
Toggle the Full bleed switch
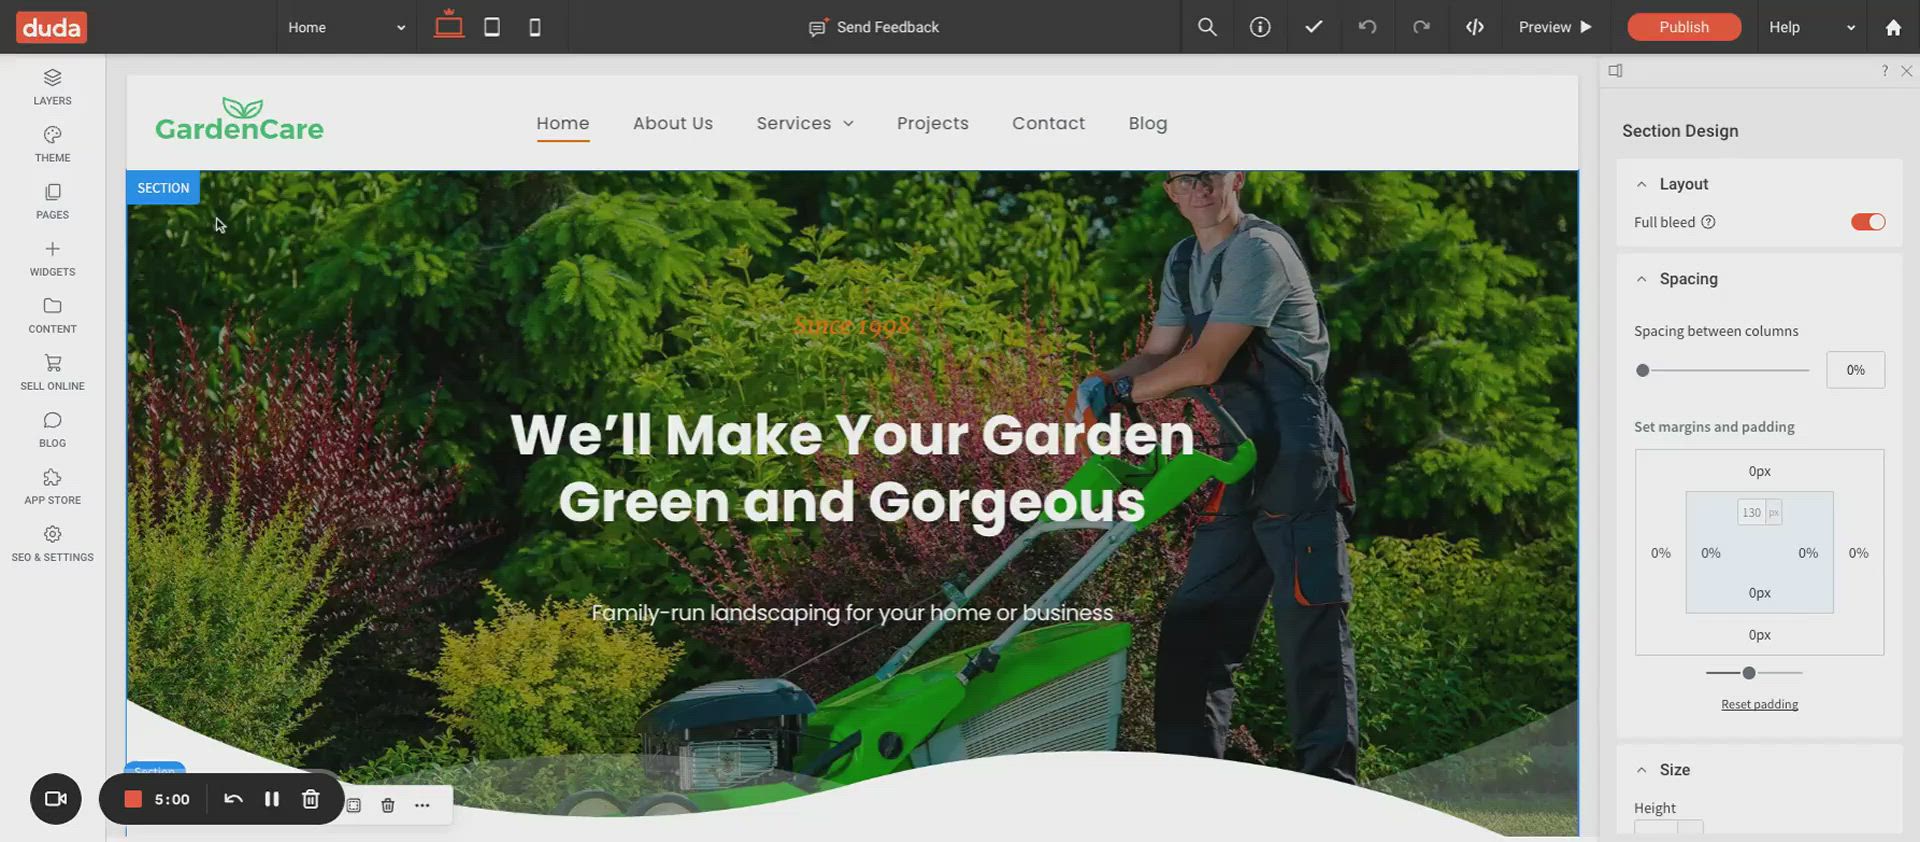coord(1868,222)
